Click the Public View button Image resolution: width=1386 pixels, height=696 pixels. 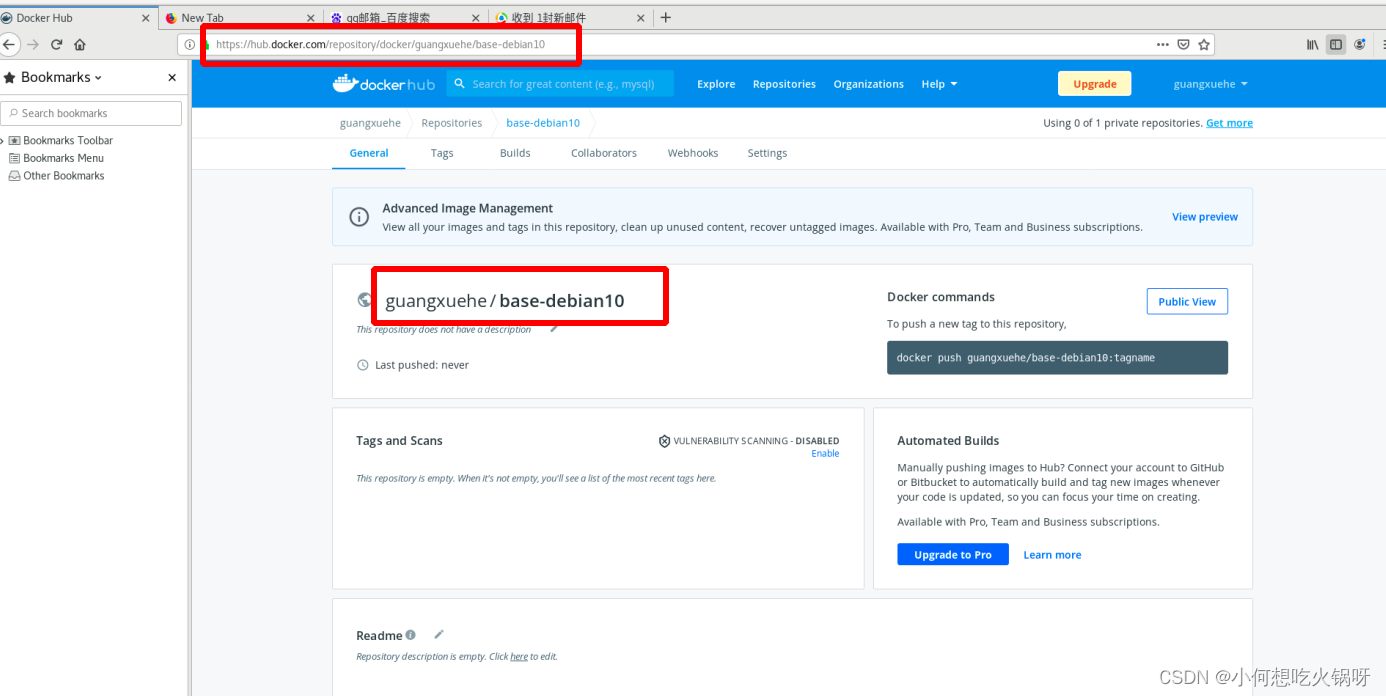tap(1187, 301)
